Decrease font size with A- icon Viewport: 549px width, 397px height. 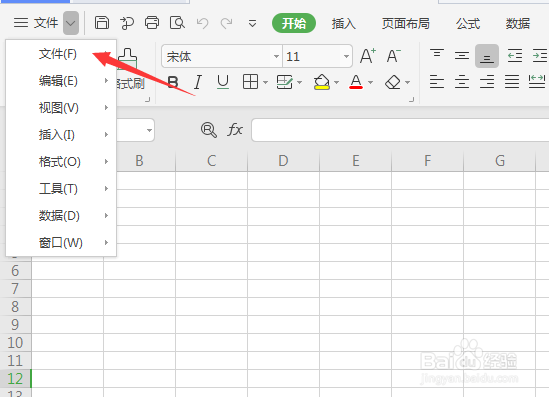click(x=394, y=56)
